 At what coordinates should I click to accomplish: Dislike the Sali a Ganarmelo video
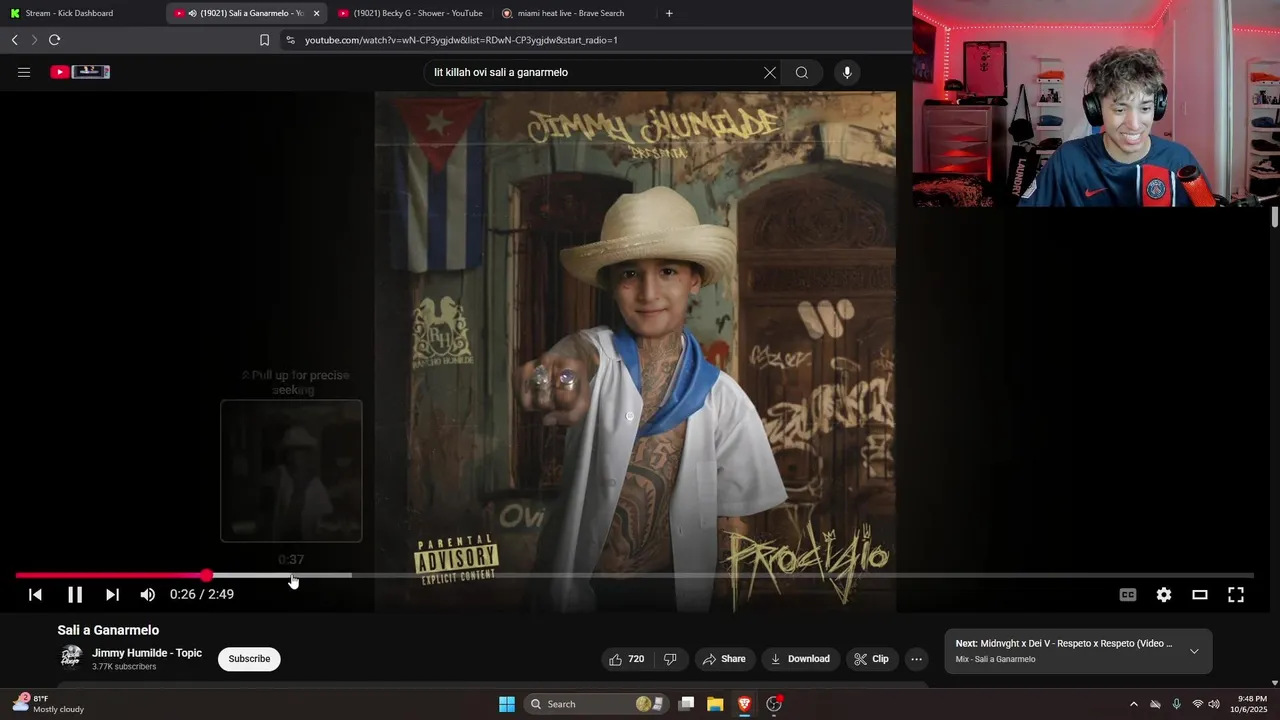point(670,659)
